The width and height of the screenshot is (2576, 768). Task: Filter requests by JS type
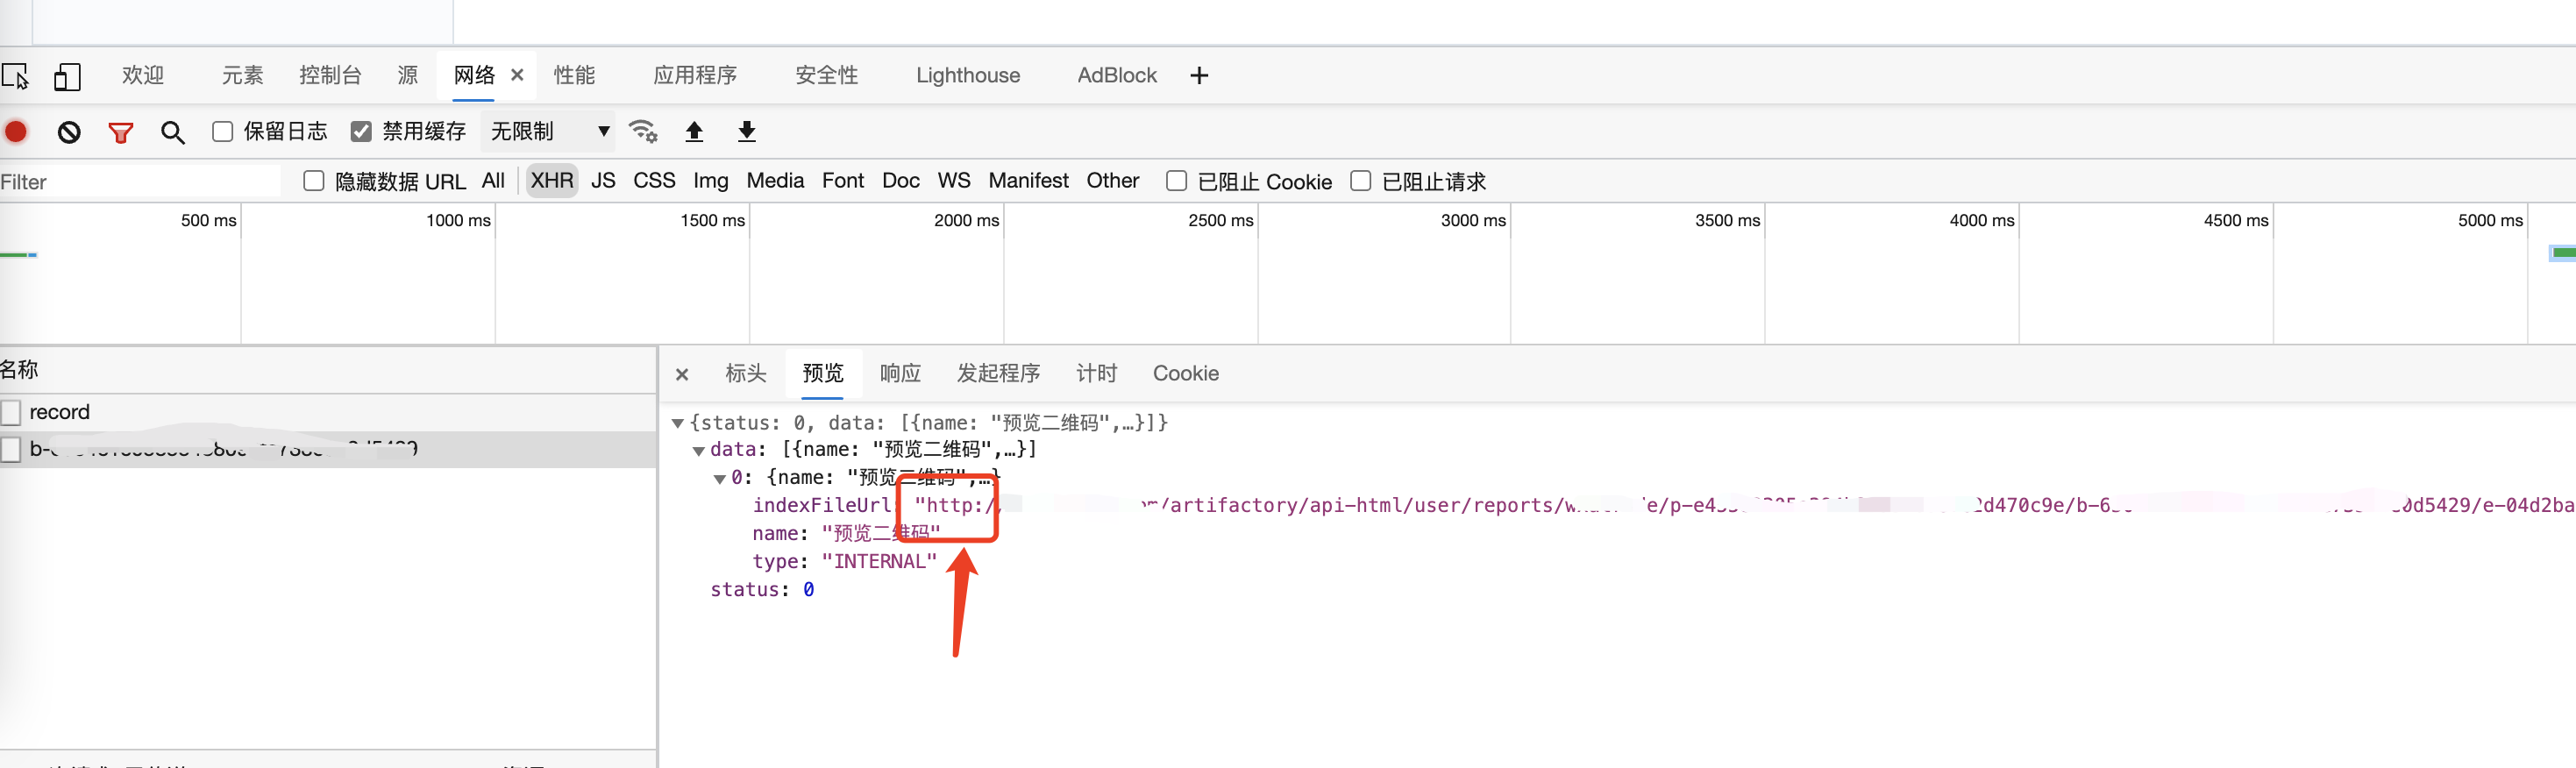(x=603, y=181)
